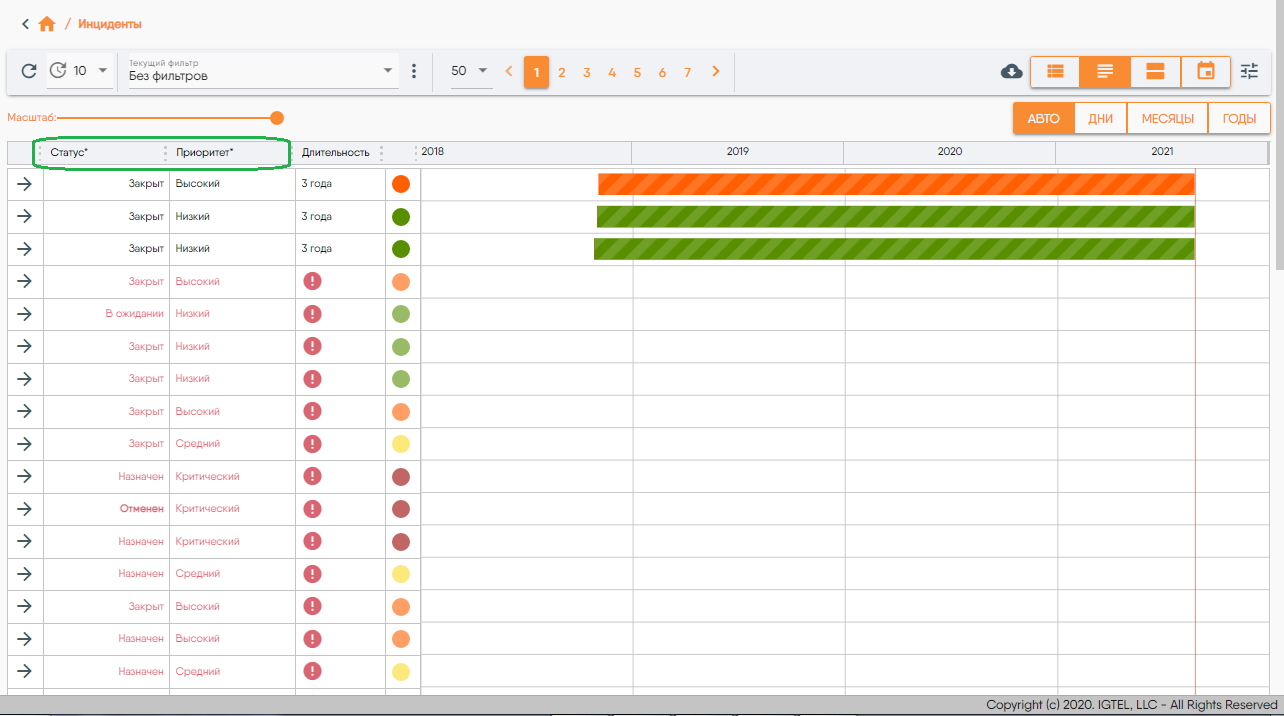1284x716 pixels.
Task: Click the Длительность column header
Action: (336, 153)
